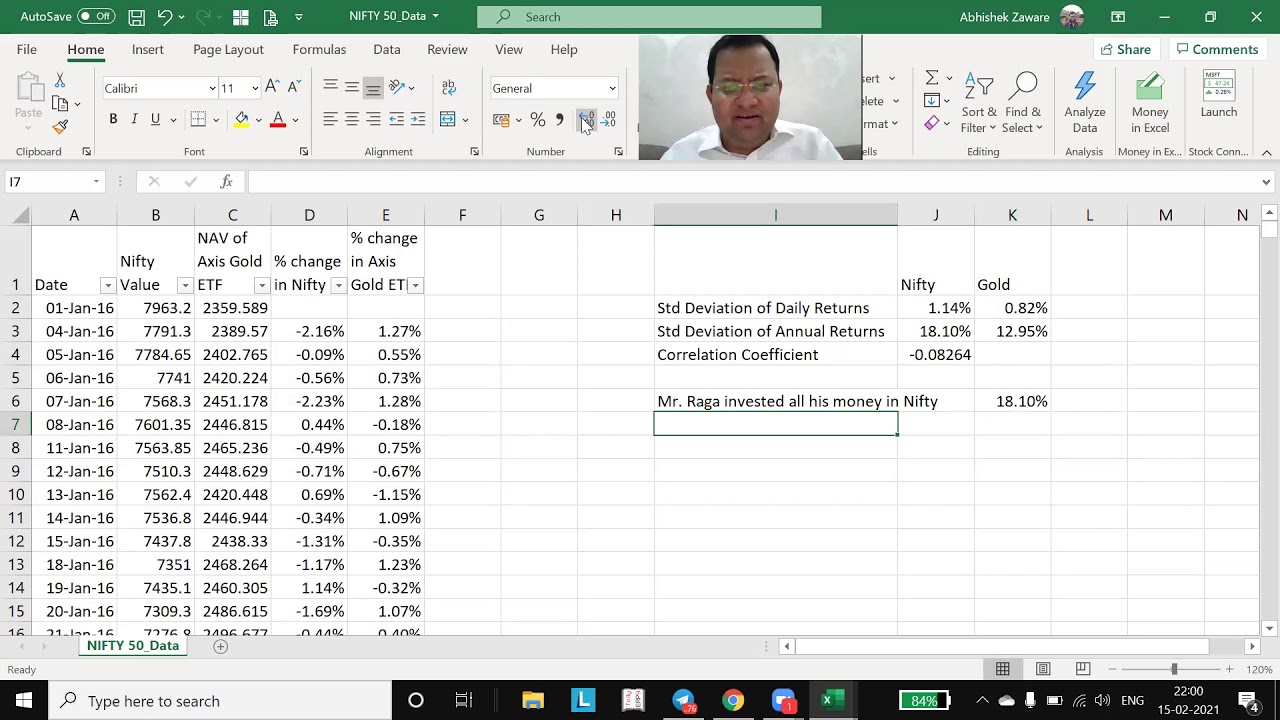Open Chrome from taskbar
This screenshot has width=1280, height=720.
click(x=733, y=701)
